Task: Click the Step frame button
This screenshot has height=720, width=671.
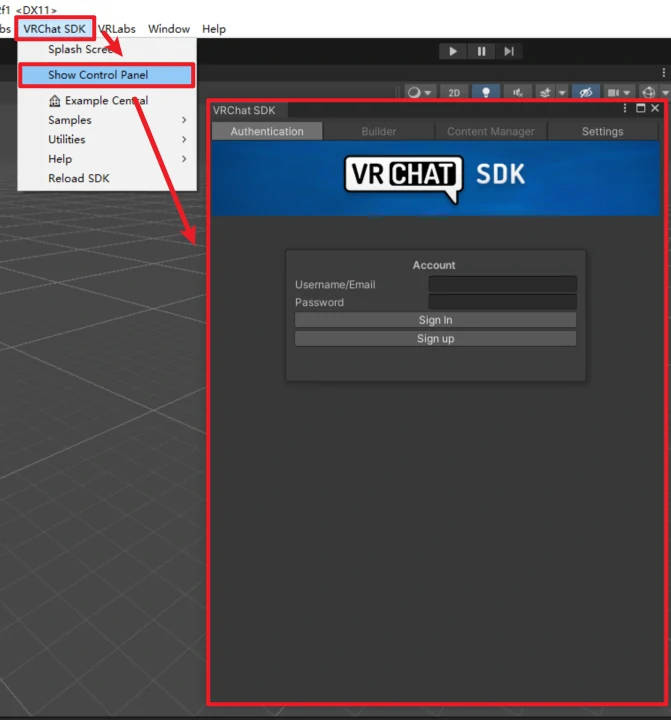Action: pyautogui.click(x=509, y=51)
